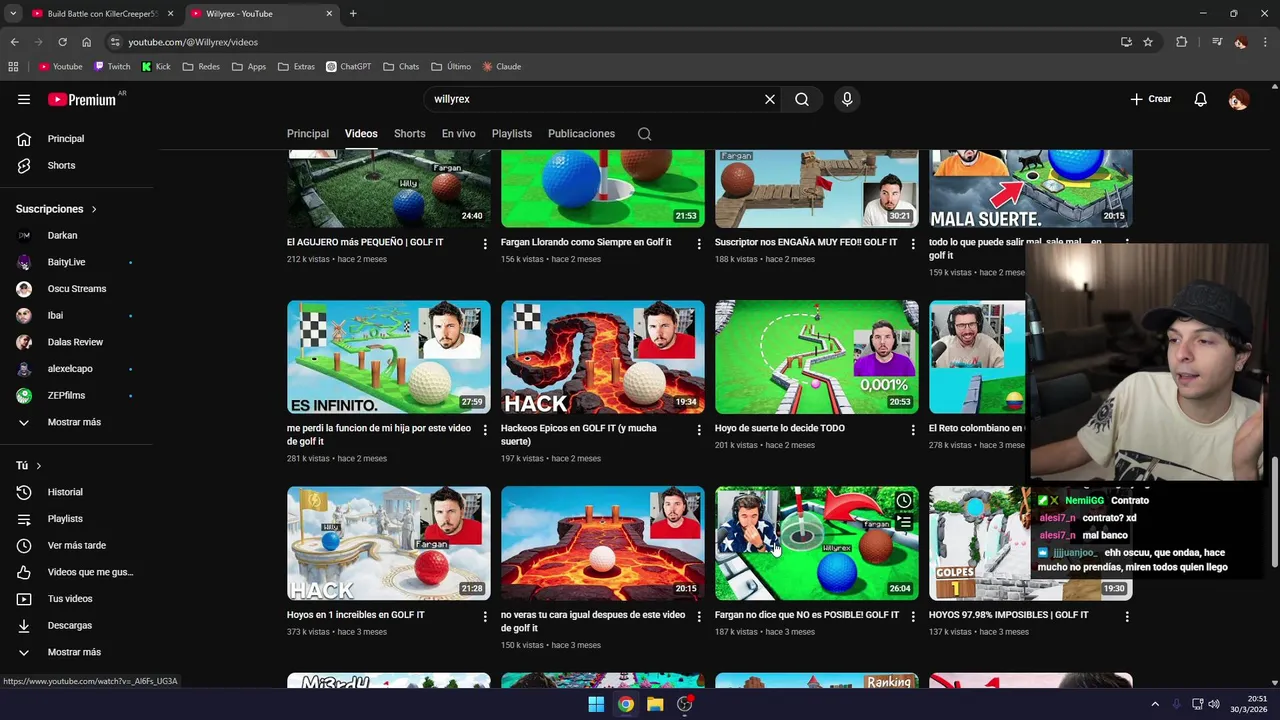This screenshot has height=720, width=1280.
Task: Open the account avatar menu
Action: [1238, 99]
